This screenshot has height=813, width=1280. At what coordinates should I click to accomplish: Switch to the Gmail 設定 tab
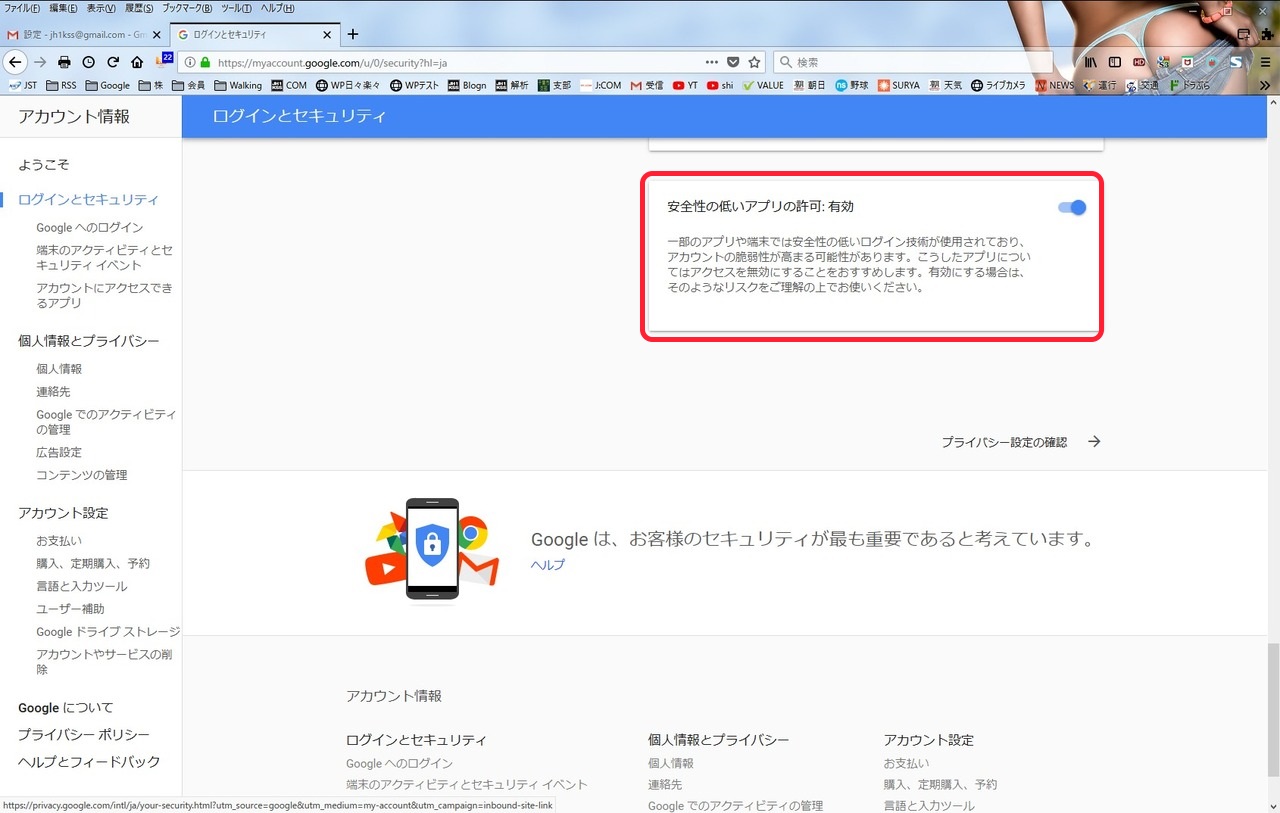(x=80, y=34)
